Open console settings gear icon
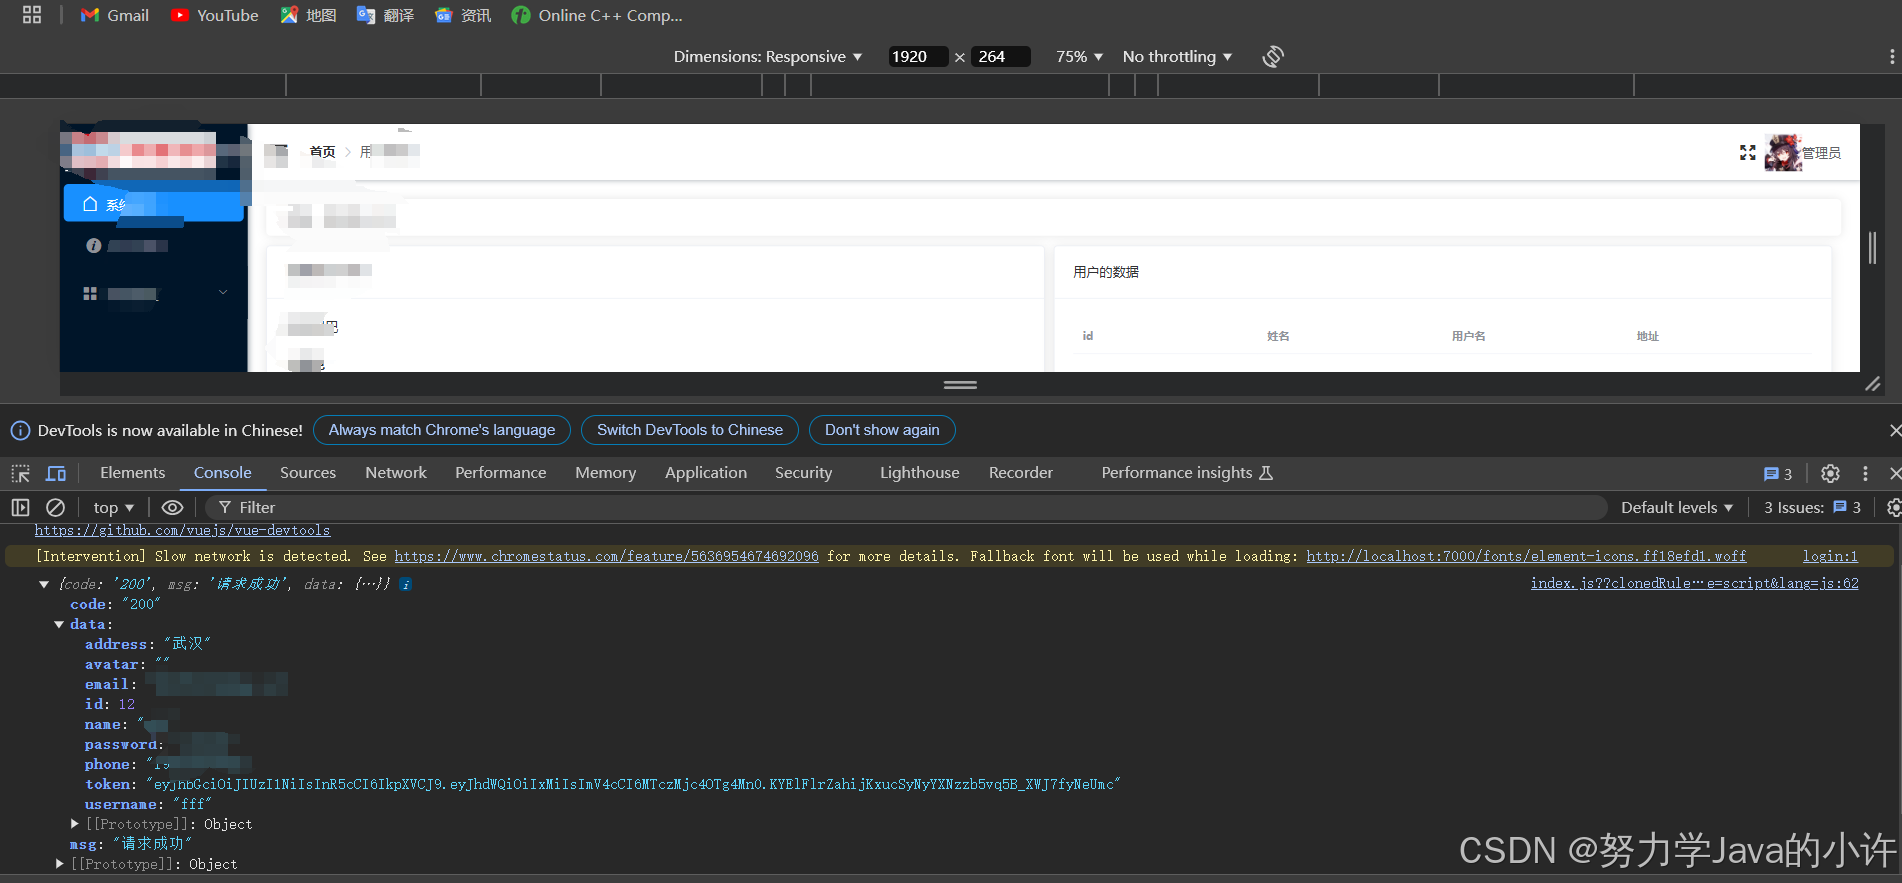 click(x=1893, y=508)
